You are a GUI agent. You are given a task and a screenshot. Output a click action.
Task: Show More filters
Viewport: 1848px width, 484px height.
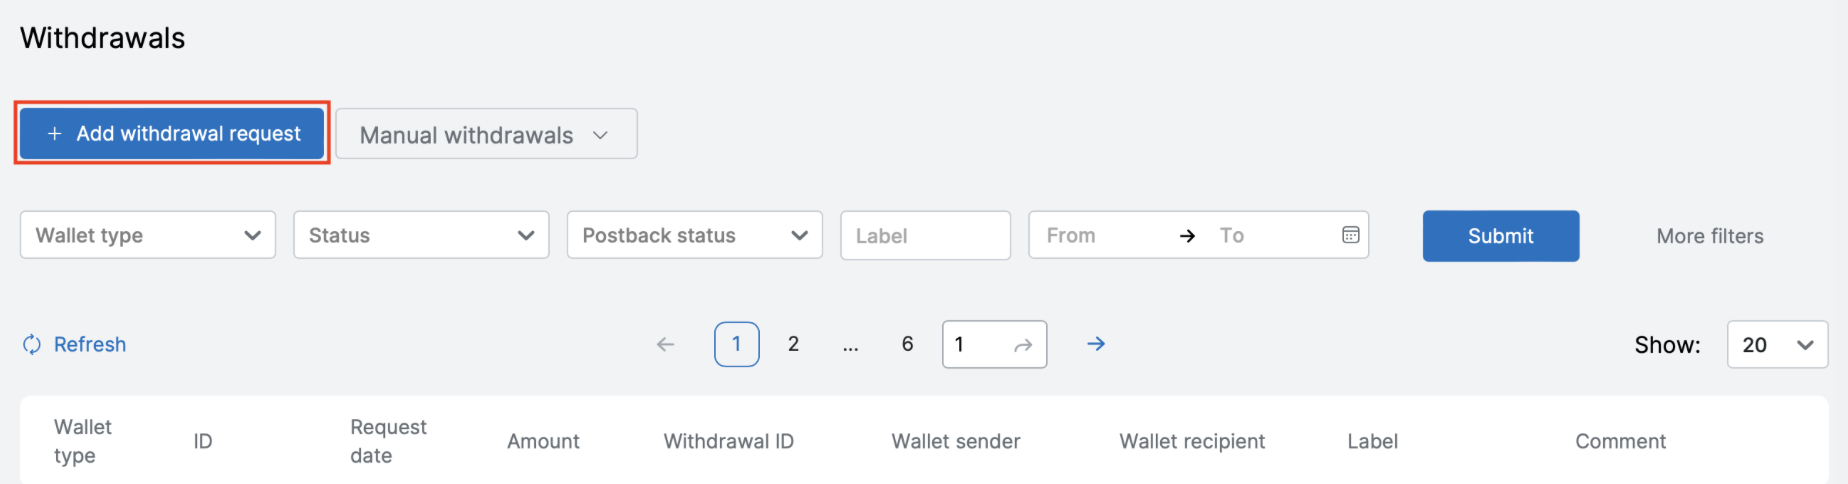[1709, 236]
